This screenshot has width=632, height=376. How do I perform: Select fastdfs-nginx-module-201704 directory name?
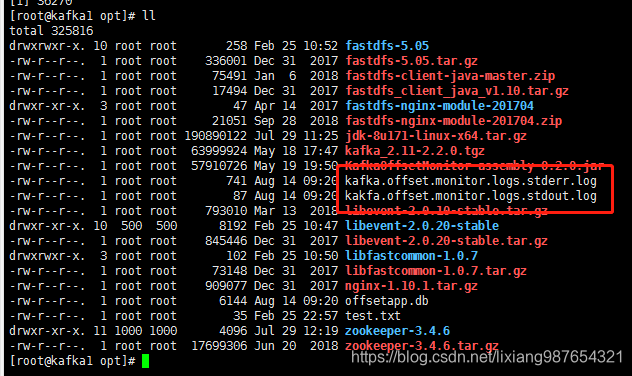[x=439, y=106]
